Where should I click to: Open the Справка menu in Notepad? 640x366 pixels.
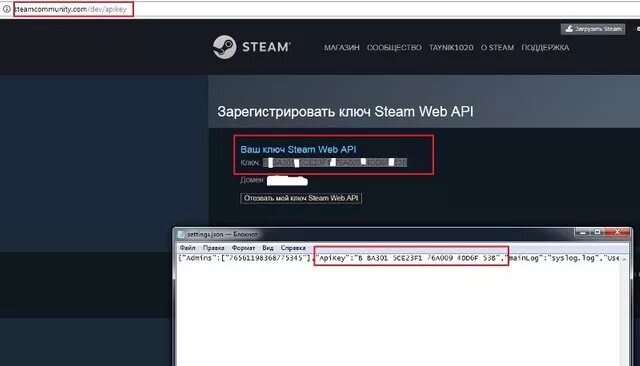pos(293,248)
